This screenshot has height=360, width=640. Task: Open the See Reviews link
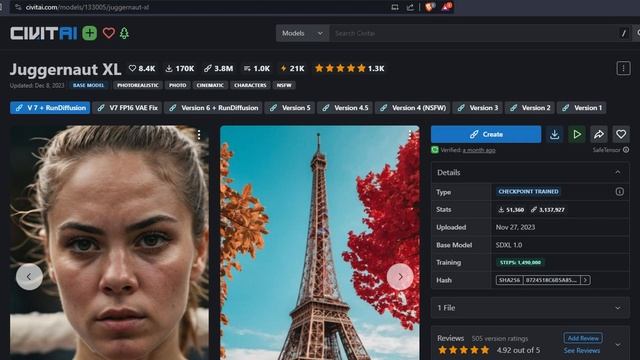(x=582, y=351)
